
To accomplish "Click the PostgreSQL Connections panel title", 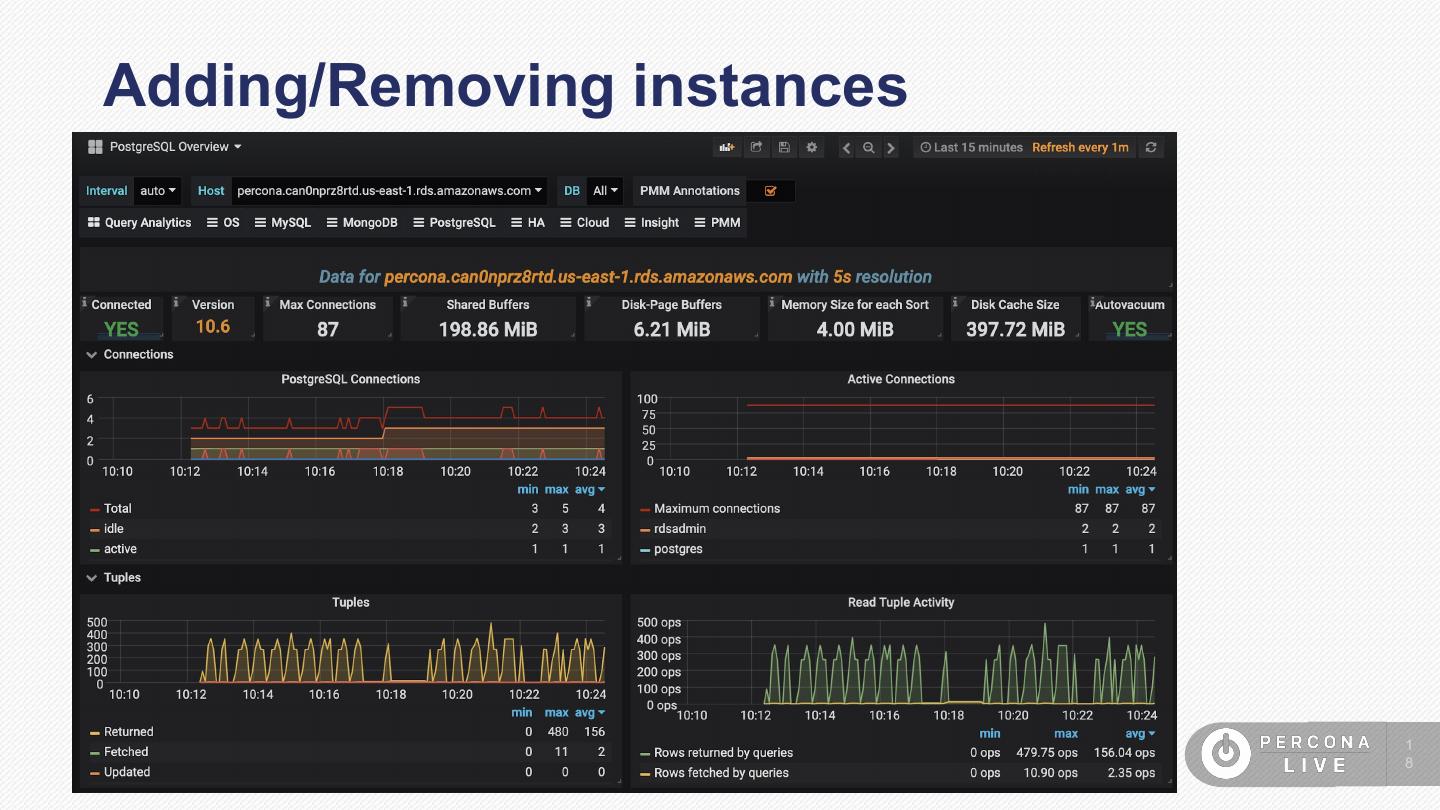I will coord(350,380).
